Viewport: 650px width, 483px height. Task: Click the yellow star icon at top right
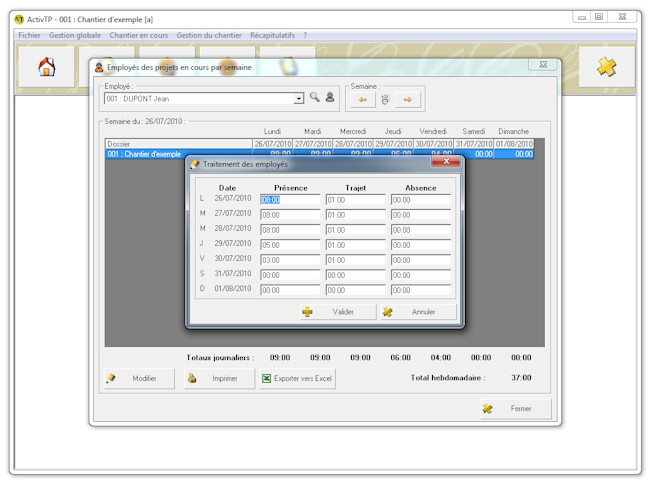(606, 67)
